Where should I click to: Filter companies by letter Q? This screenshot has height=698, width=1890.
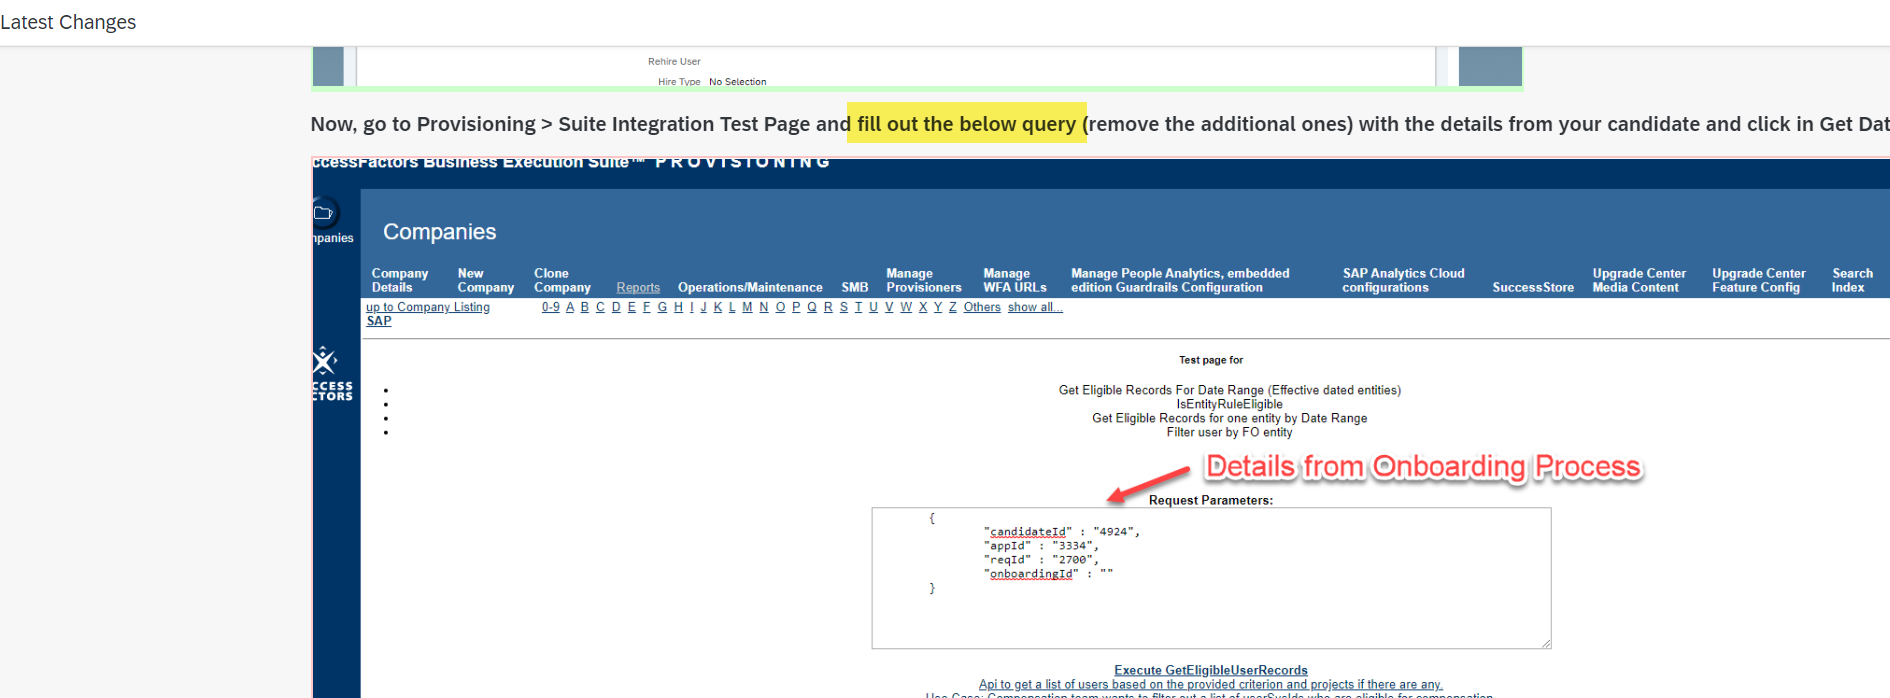tap(812, 307)
